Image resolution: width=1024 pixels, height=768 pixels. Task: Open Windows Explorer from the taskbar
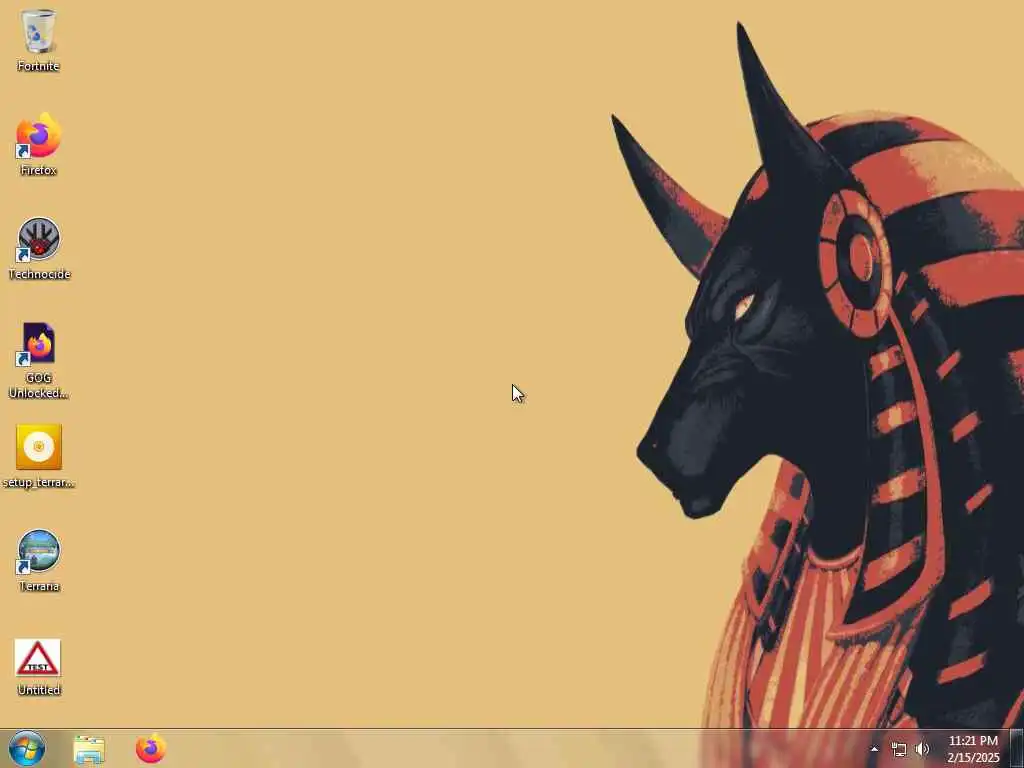[x=89, y=750]
